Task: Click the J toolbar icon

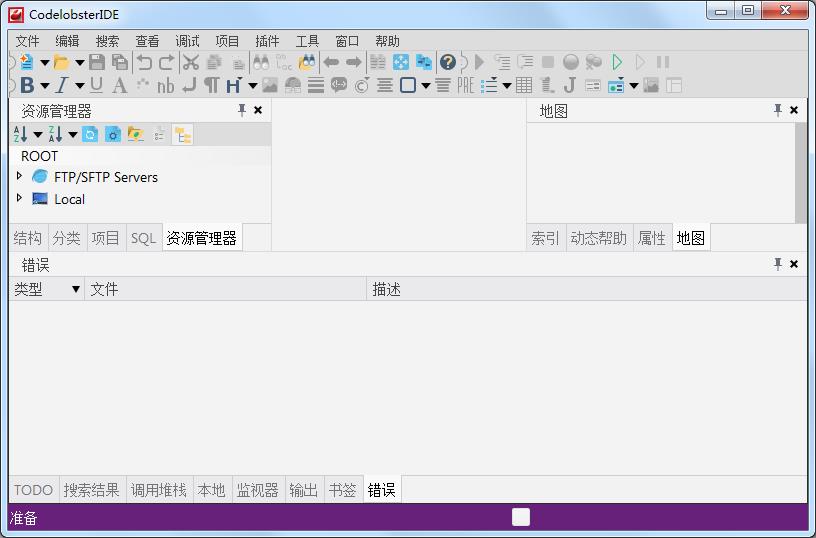Action: coord(570,85)
